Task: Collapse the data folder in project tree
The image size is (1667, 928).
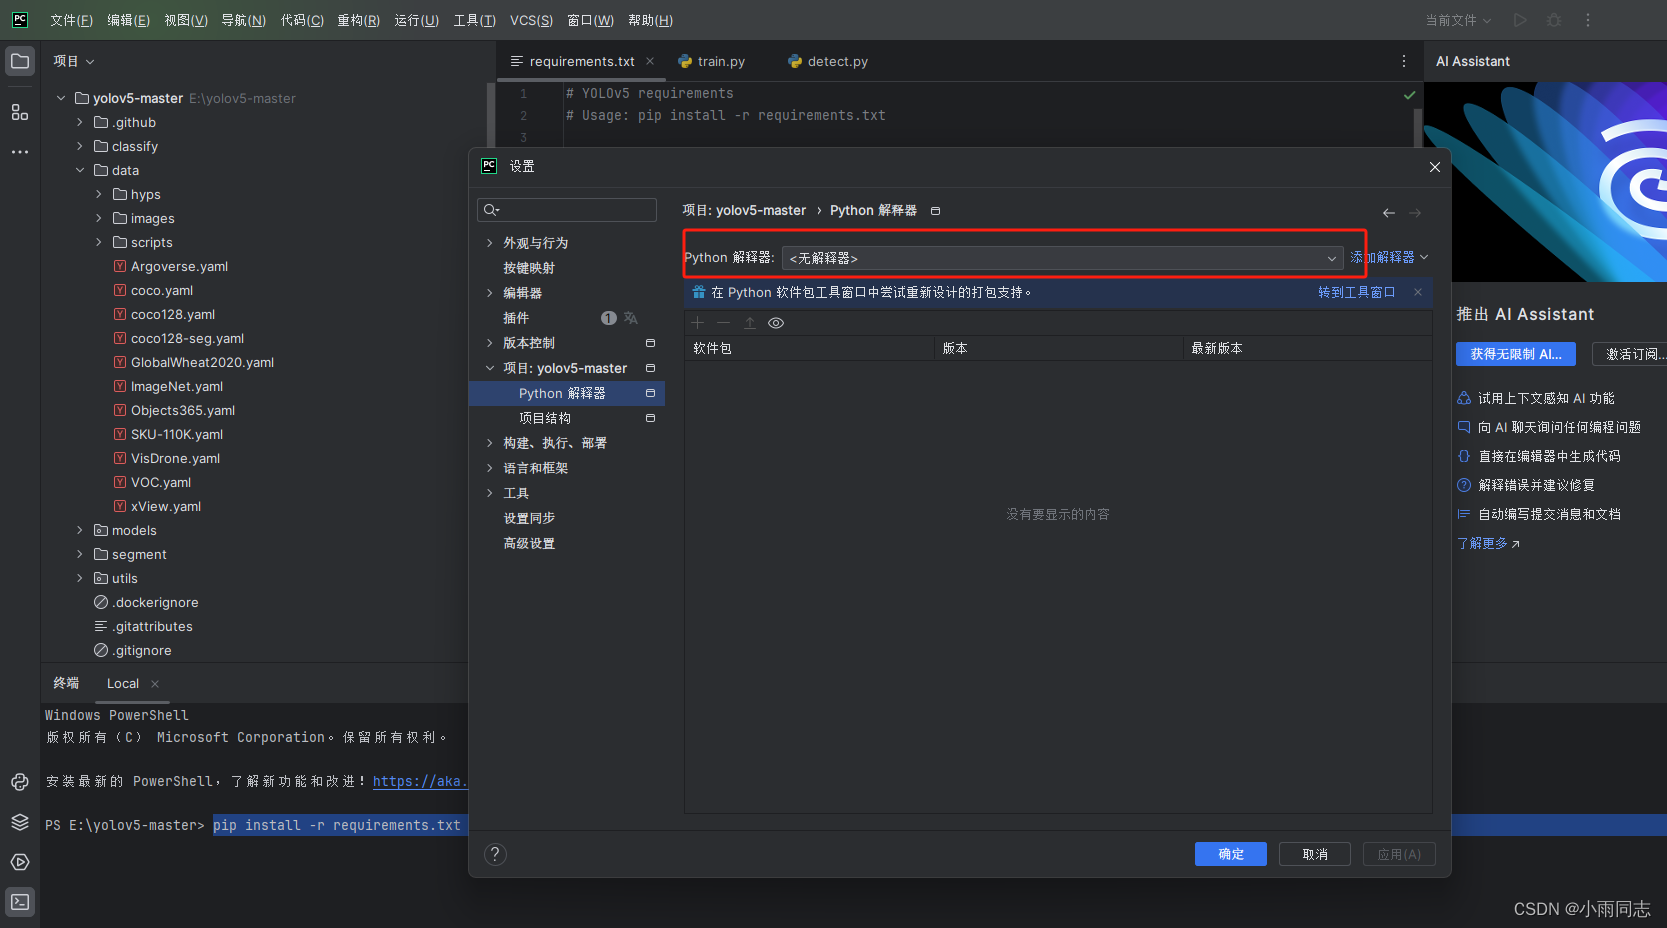Action: [x=81, y=170]
